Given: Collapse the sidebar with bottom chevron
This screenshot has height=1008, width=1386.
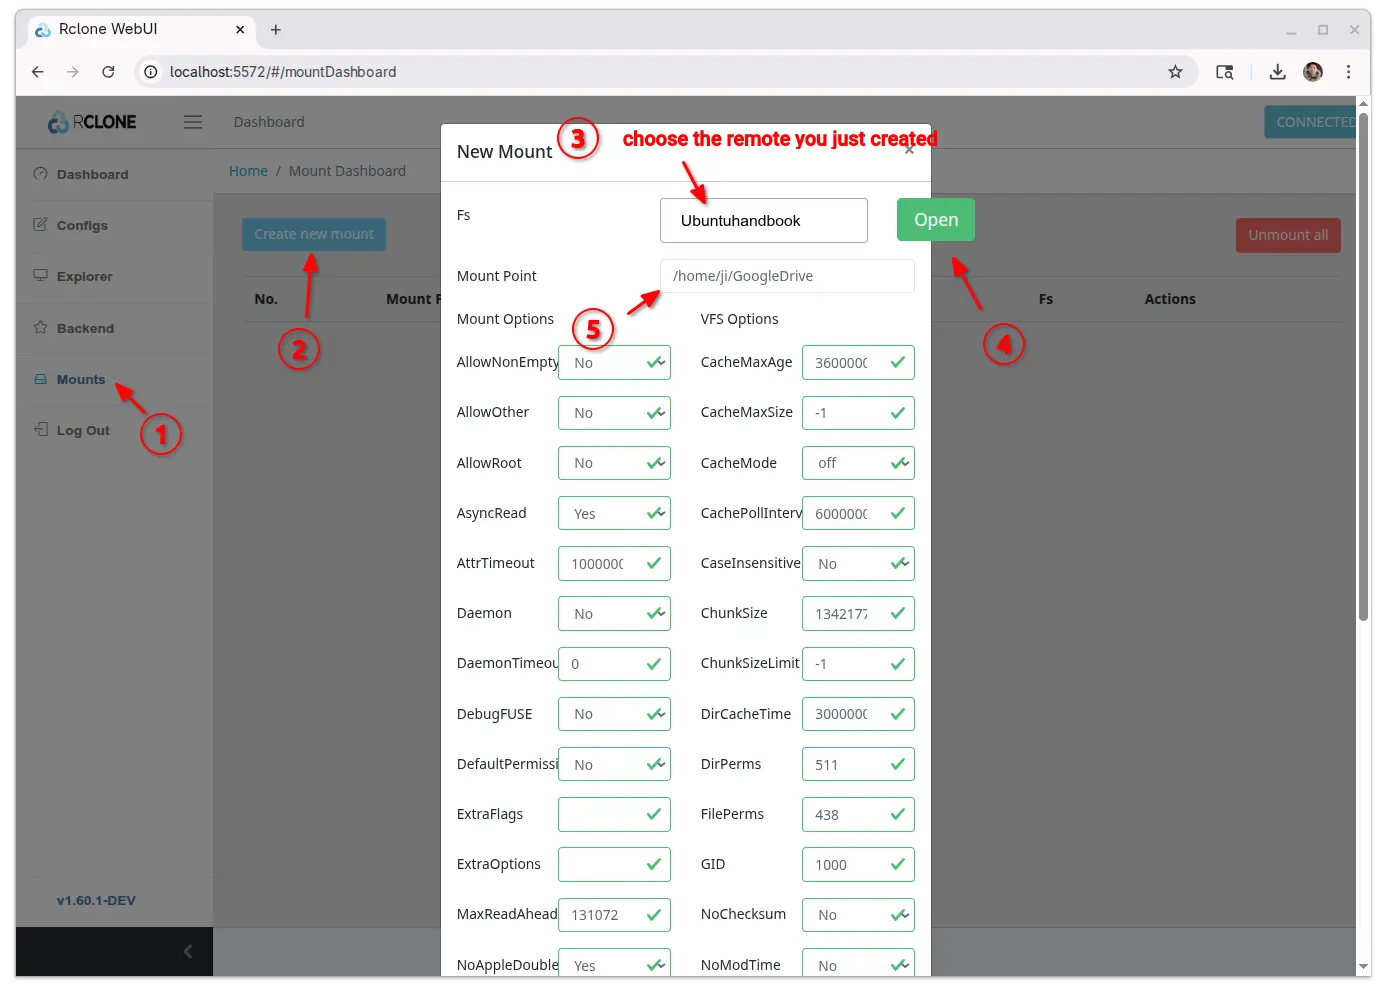Looking at the screenshot, I should [187, 952].
